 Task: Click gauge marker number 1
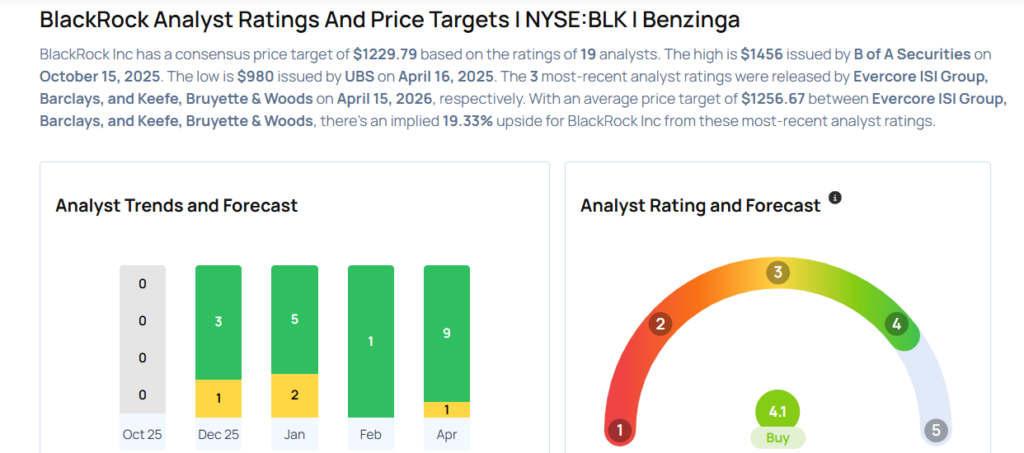tap(620, 431)
